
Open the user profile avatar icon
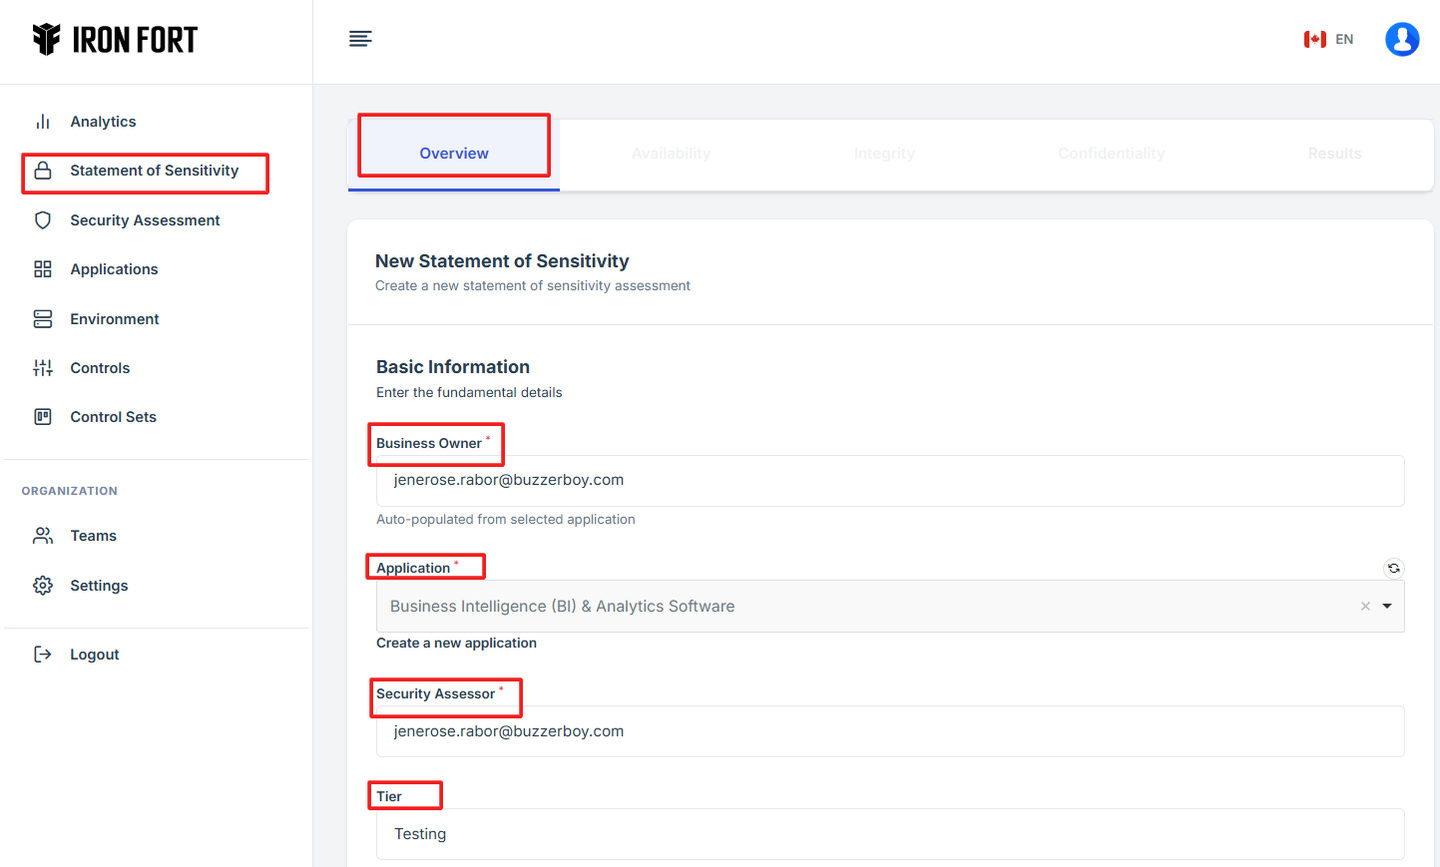pyautogui.click(x=1401, y=39)
